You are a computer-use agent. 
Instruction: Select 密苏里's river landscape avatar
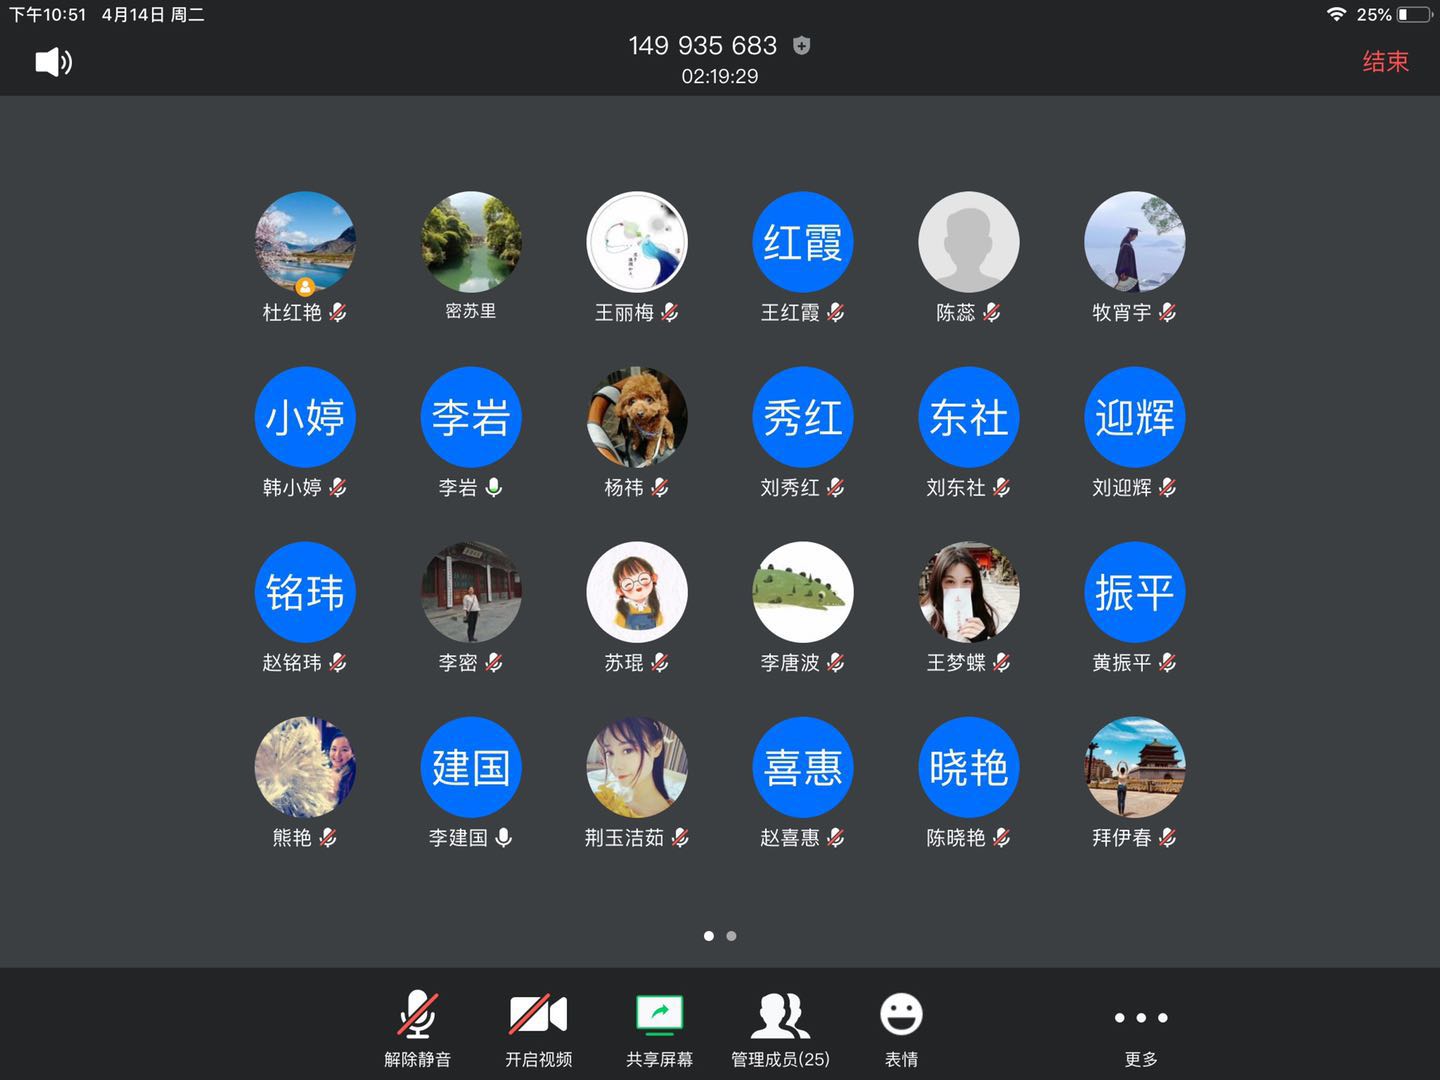[470, 242]
